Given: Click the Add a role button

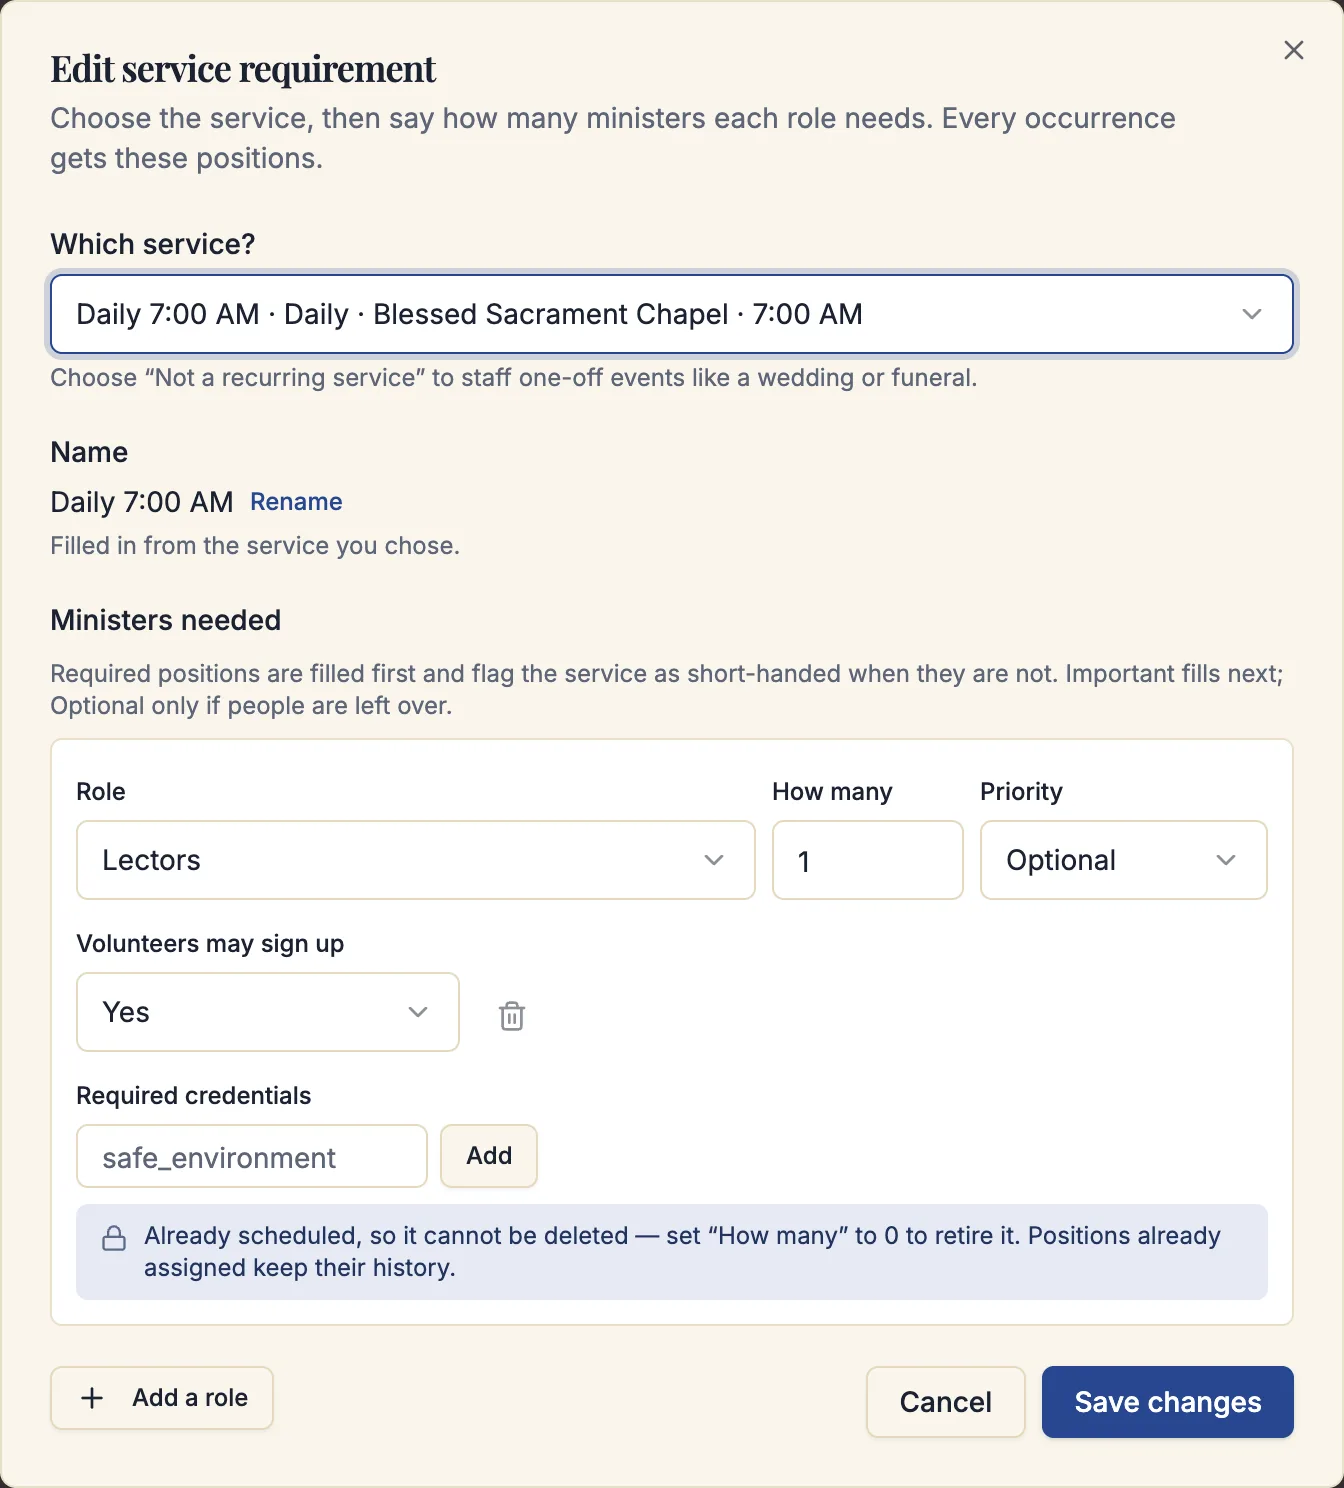Looking at the screenshot, I should [162, 1398].
